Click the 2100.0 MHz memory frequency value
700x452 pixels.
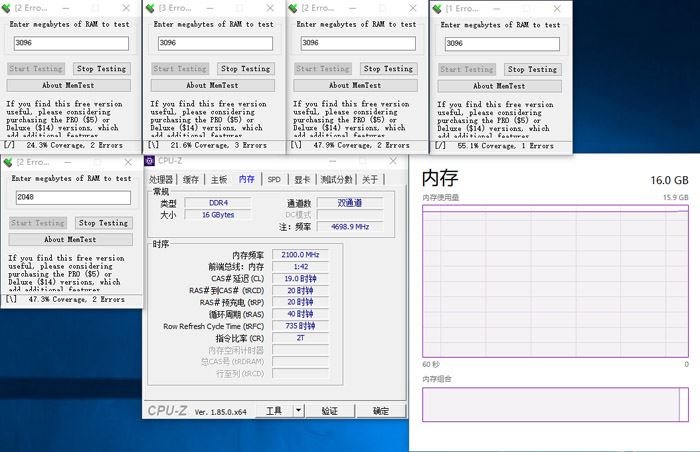click(x=300, y=255)
